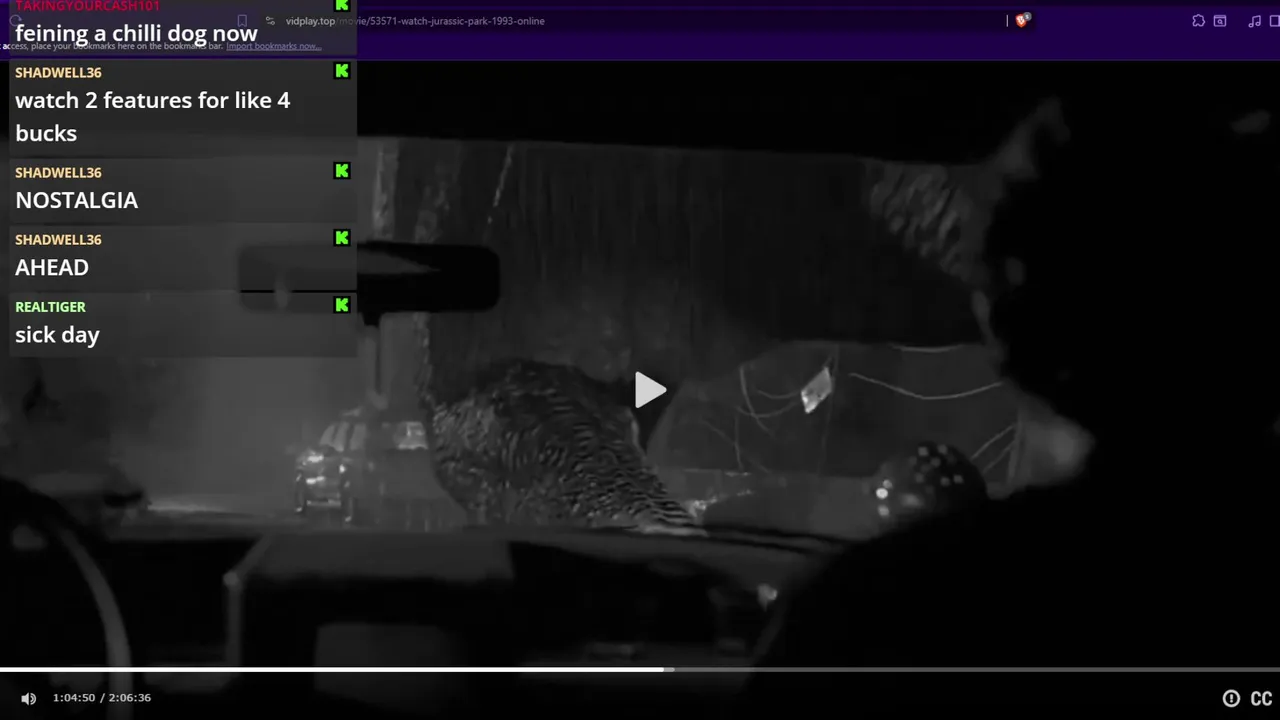Toggle closed captions with the CC button
This screenshot has width=1280, height=720.
(1262, 699)
